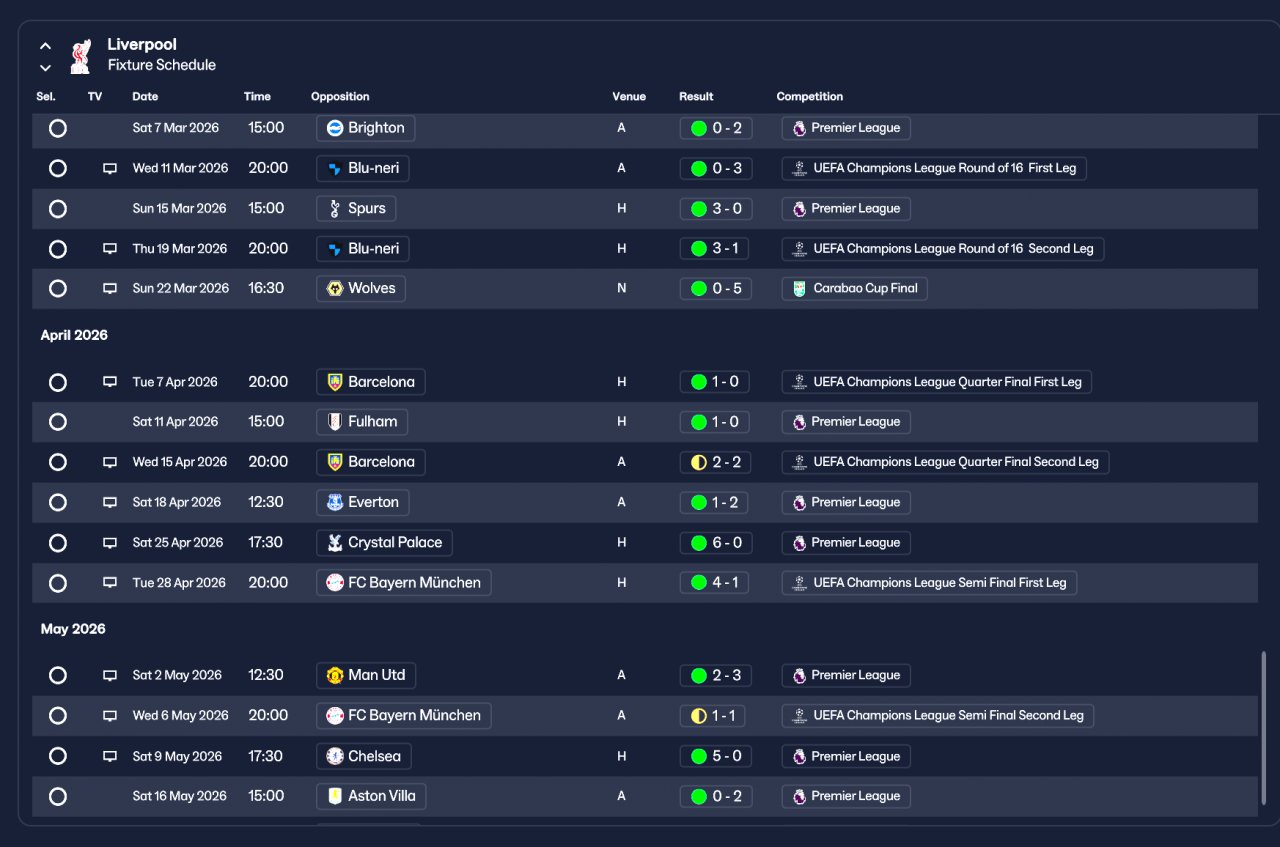Select the Fulham fixture radio circle

tap(58, 422)
